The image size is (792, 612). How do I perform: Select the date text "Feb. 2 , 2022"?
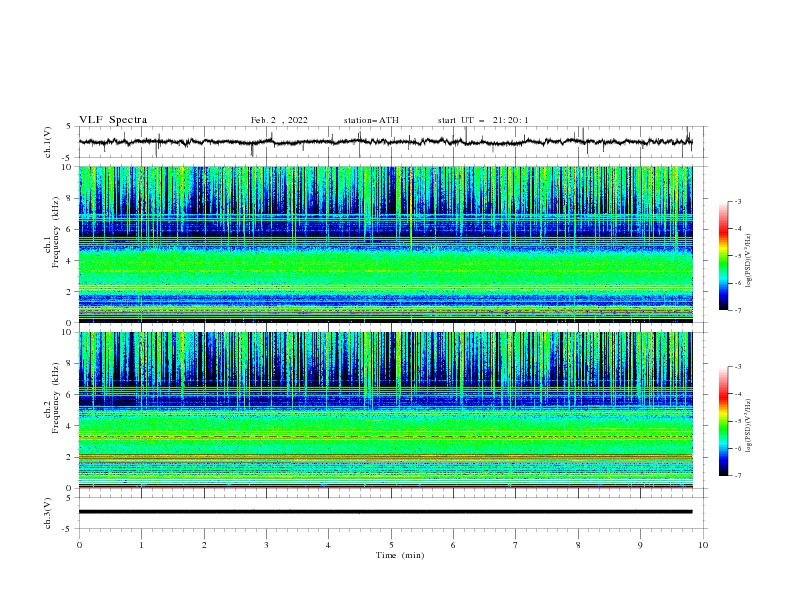(279, 120)
